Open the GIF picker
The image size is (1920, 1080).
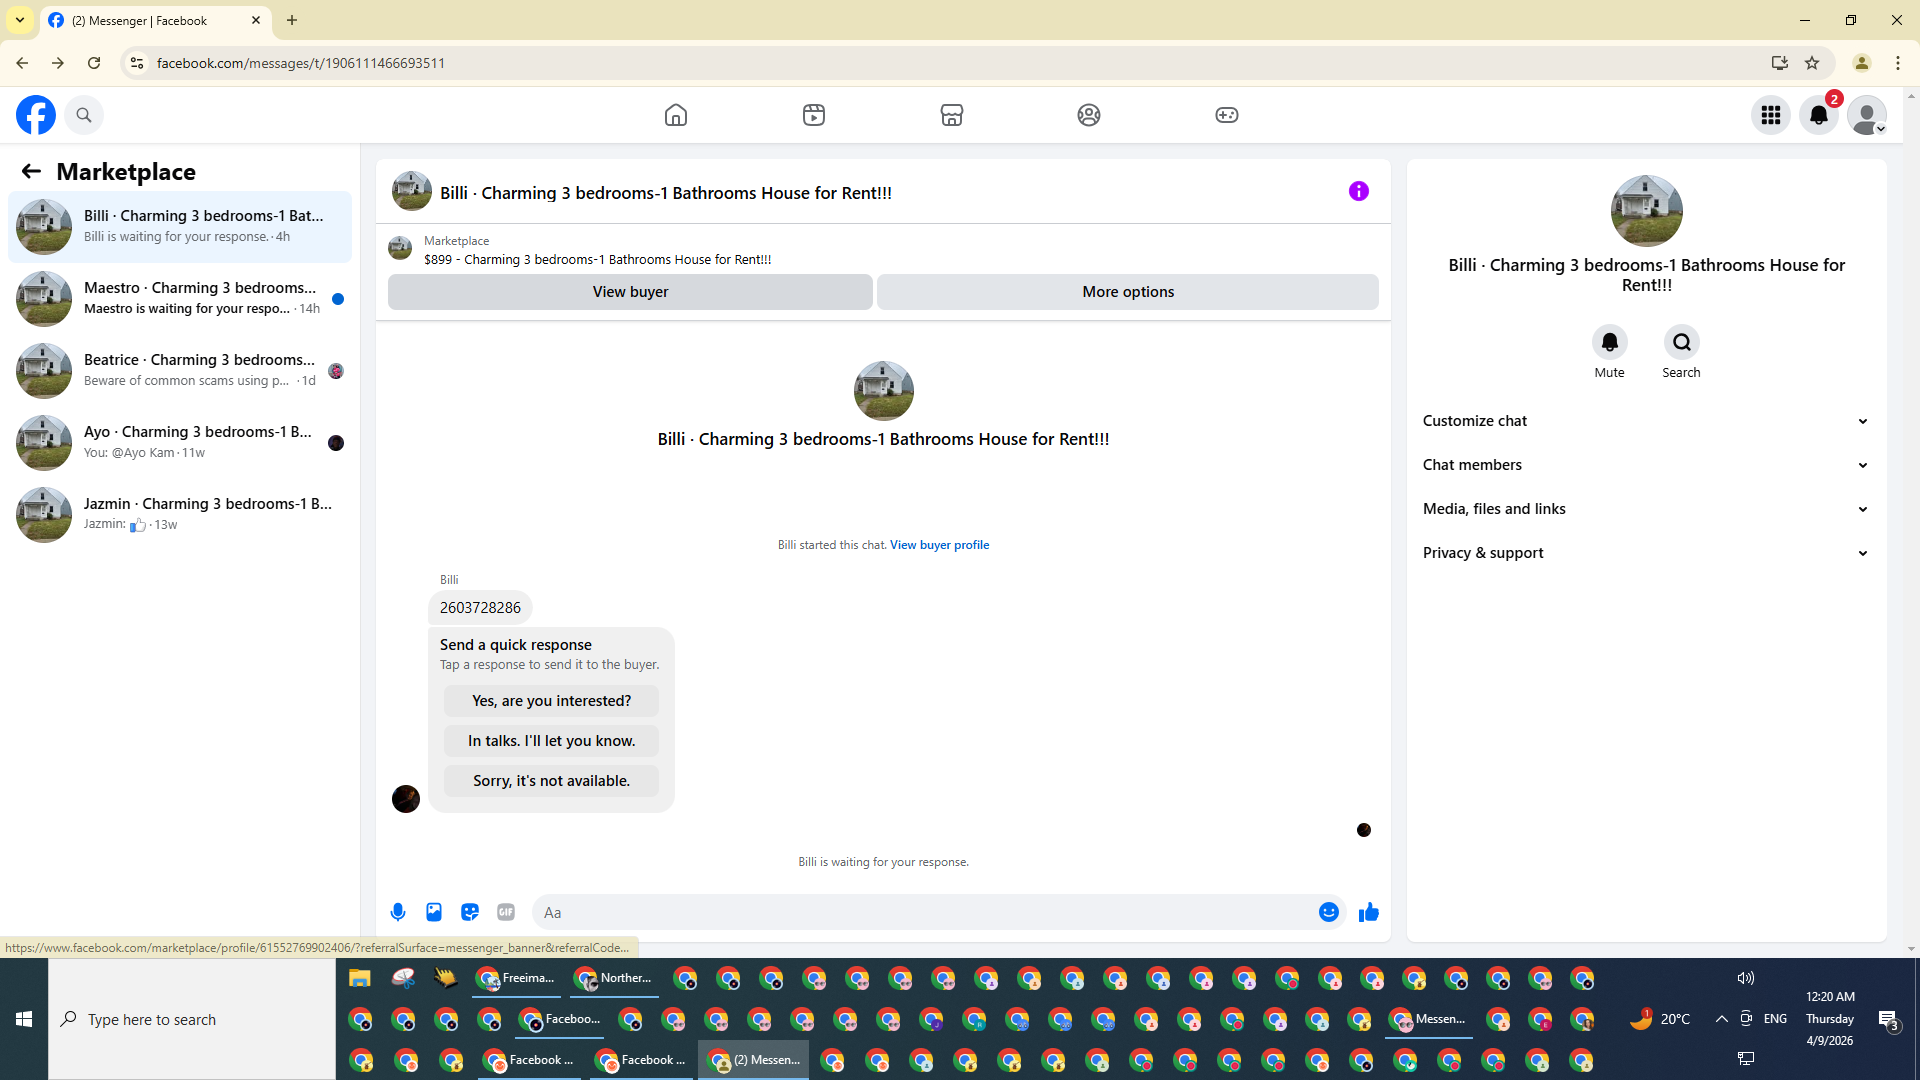pyautogui.click(x=506, y=912)
